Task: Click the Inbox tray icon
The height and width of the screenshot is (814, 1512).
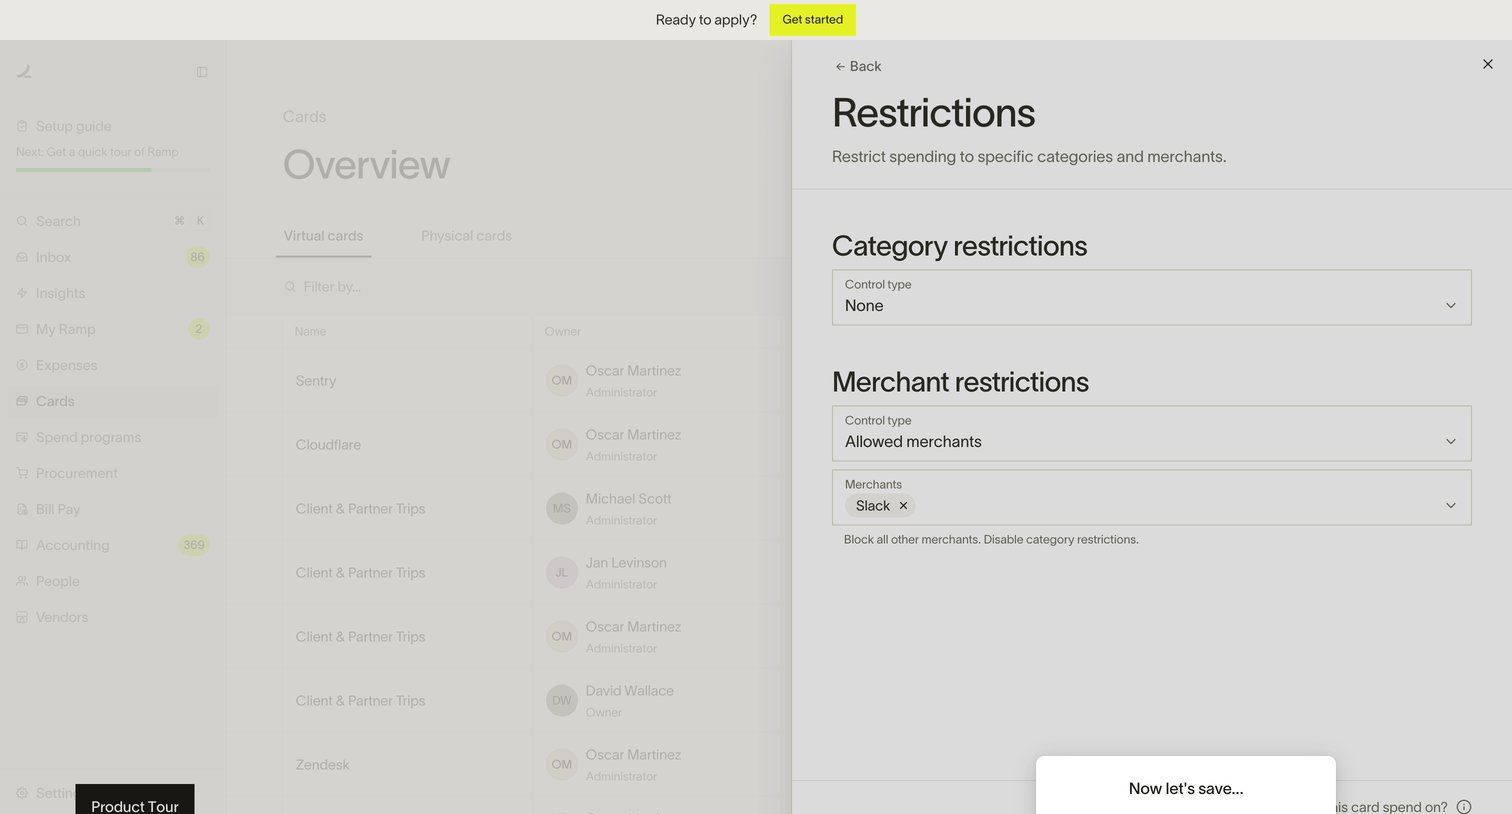Action: 22,257
